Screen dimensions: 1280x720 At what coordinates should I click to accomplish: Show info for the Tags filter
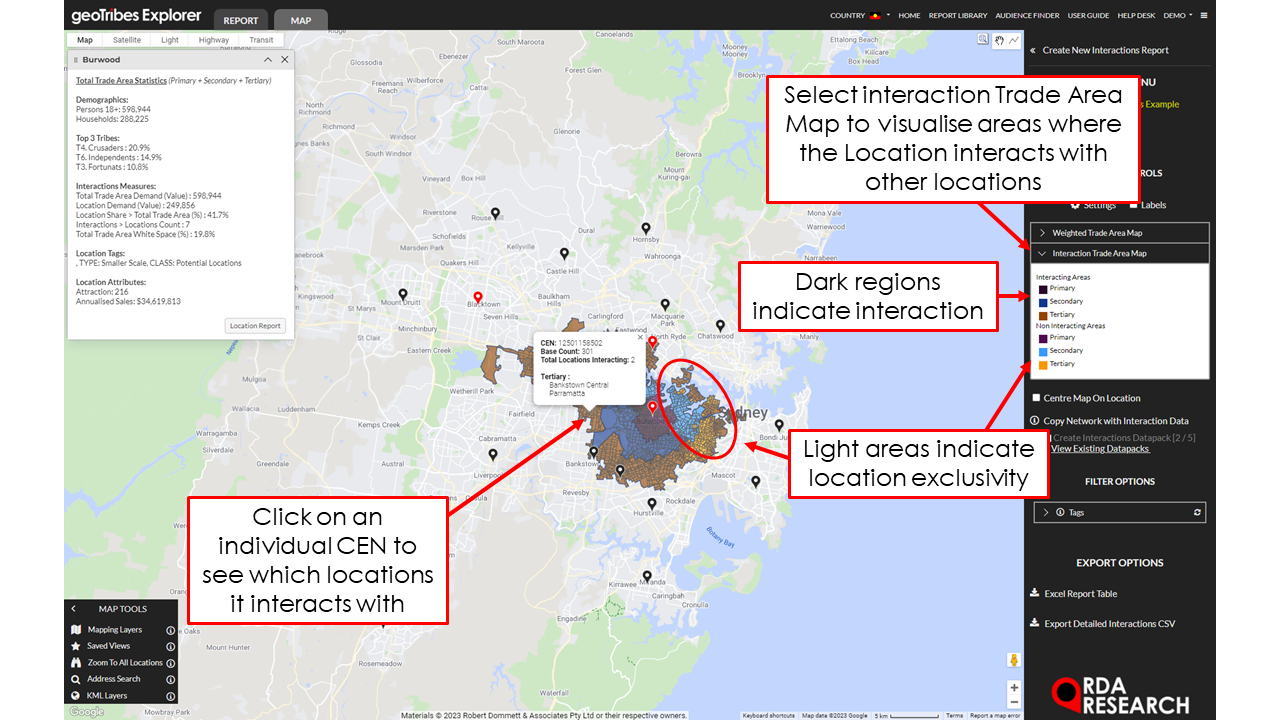1060,512
